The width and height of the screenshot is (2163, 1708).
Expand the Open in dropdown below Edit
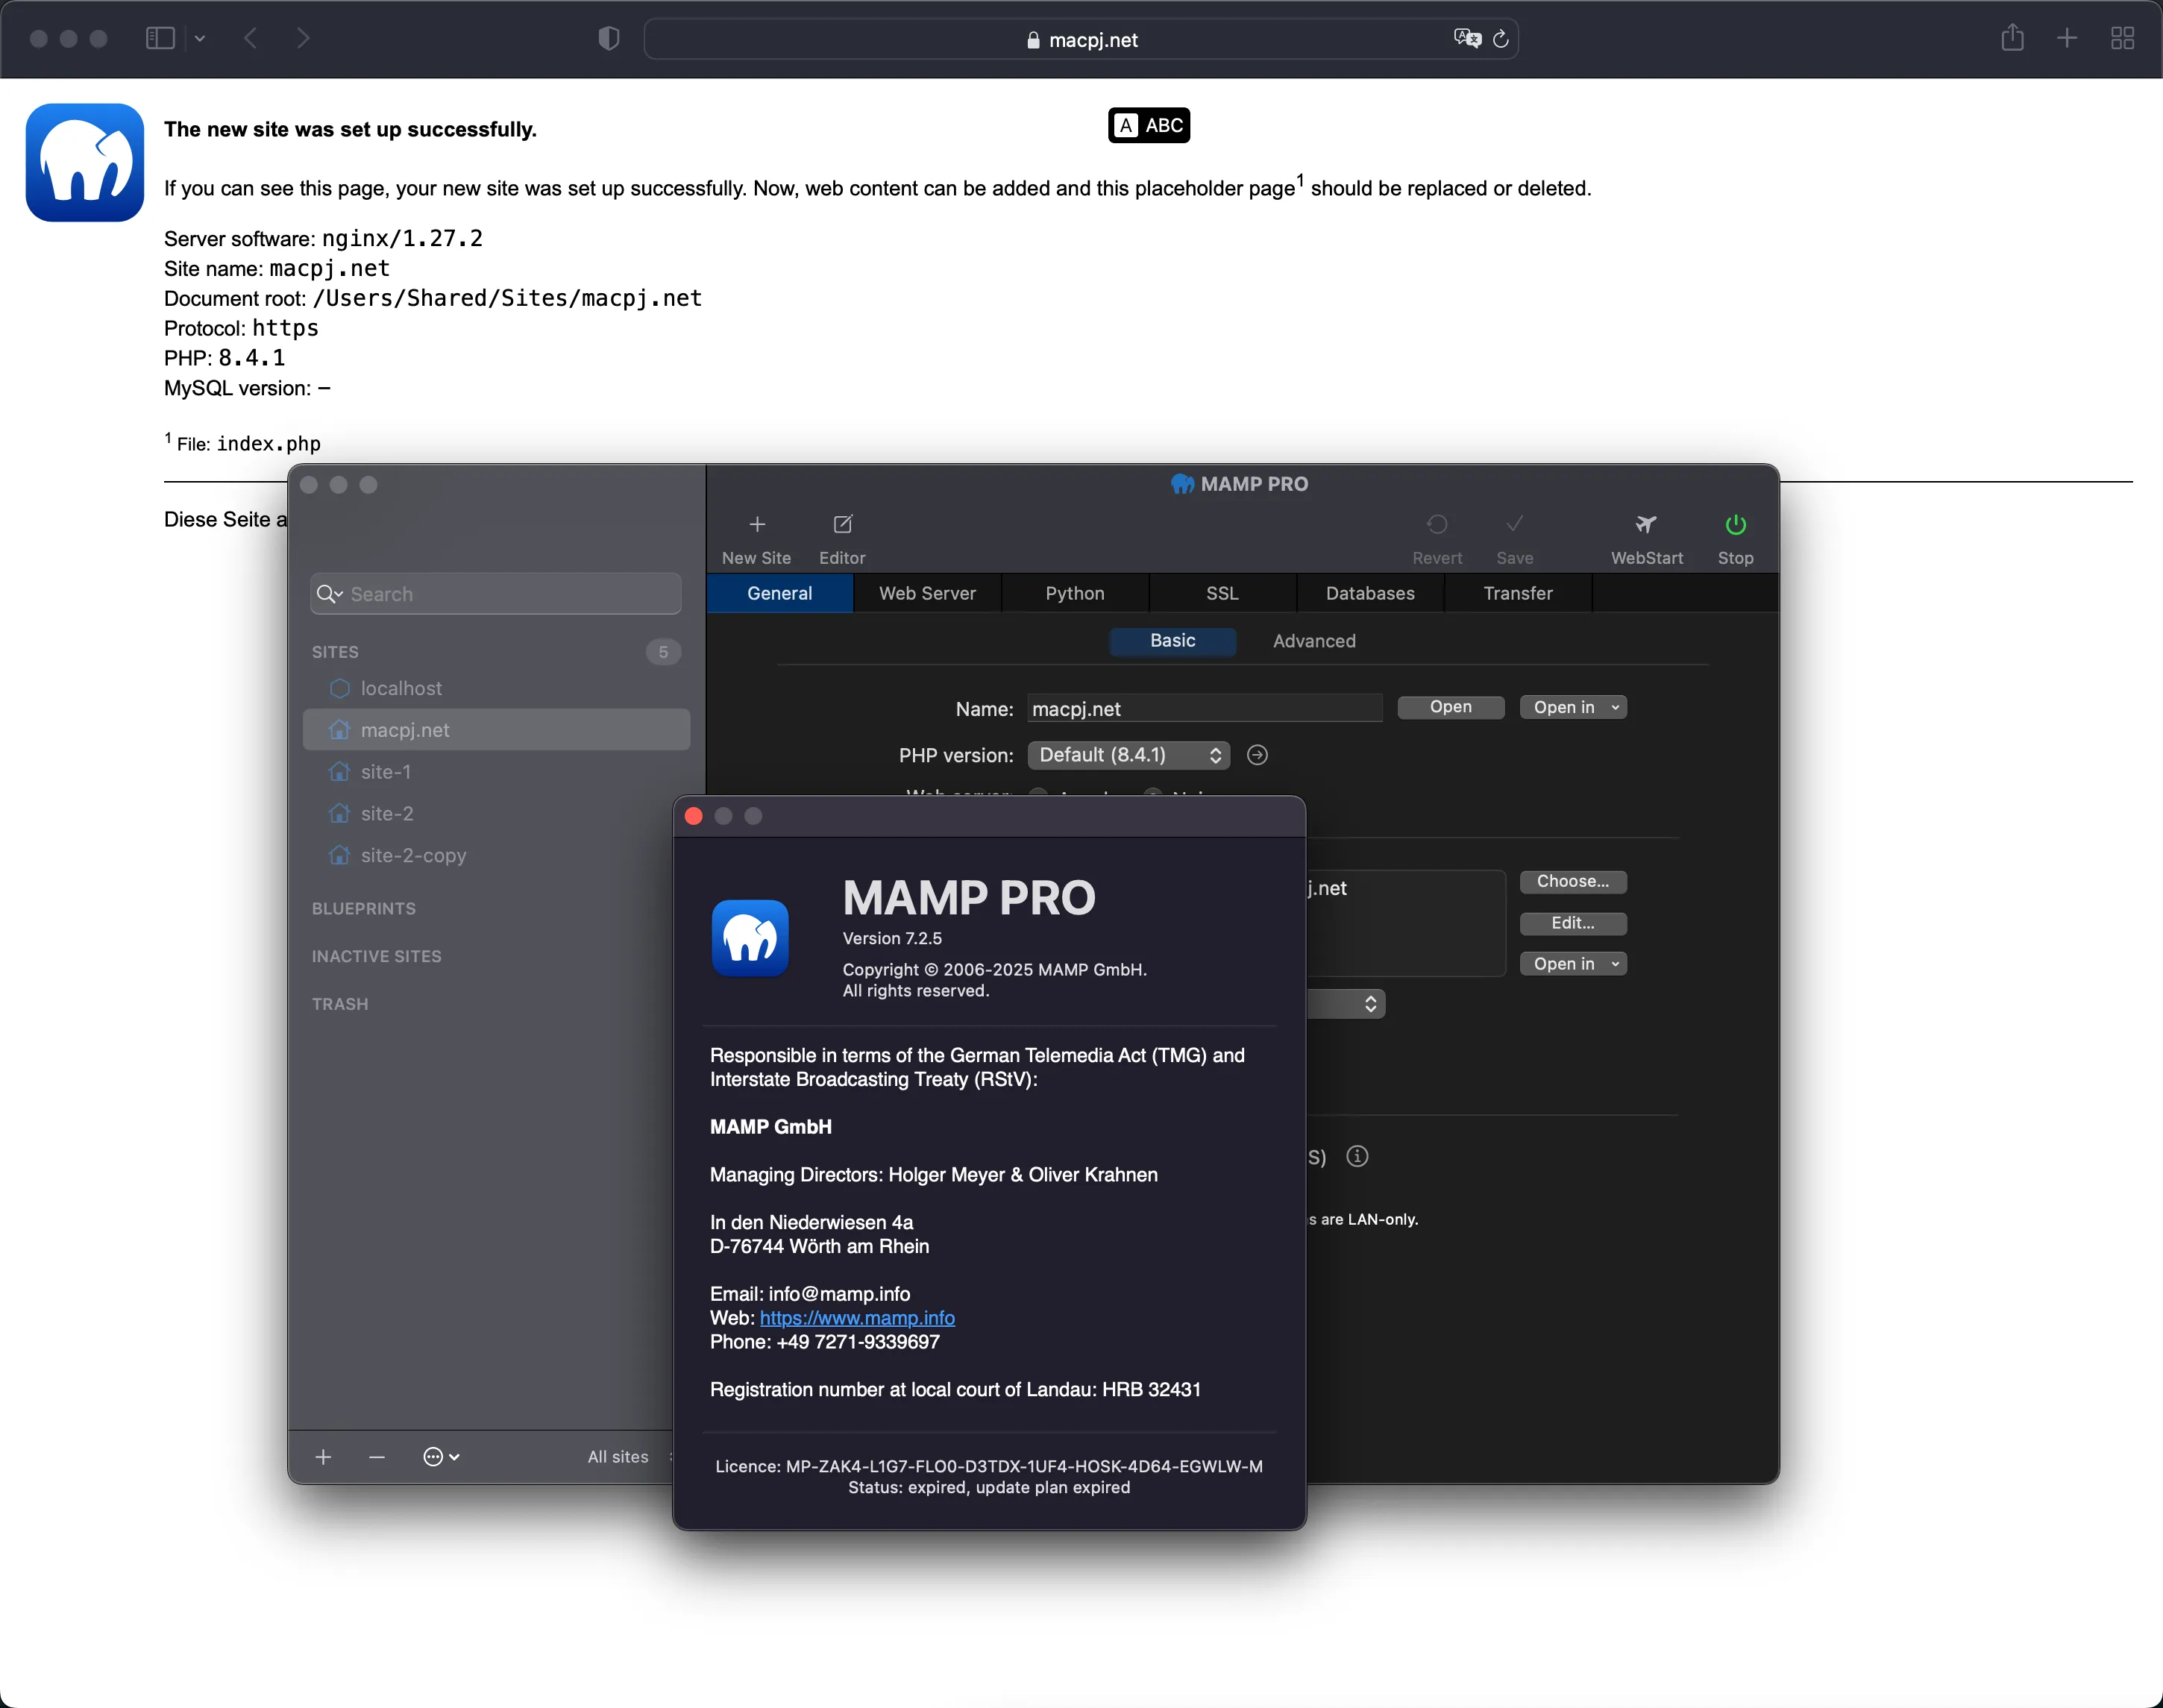click(1573, 964)
